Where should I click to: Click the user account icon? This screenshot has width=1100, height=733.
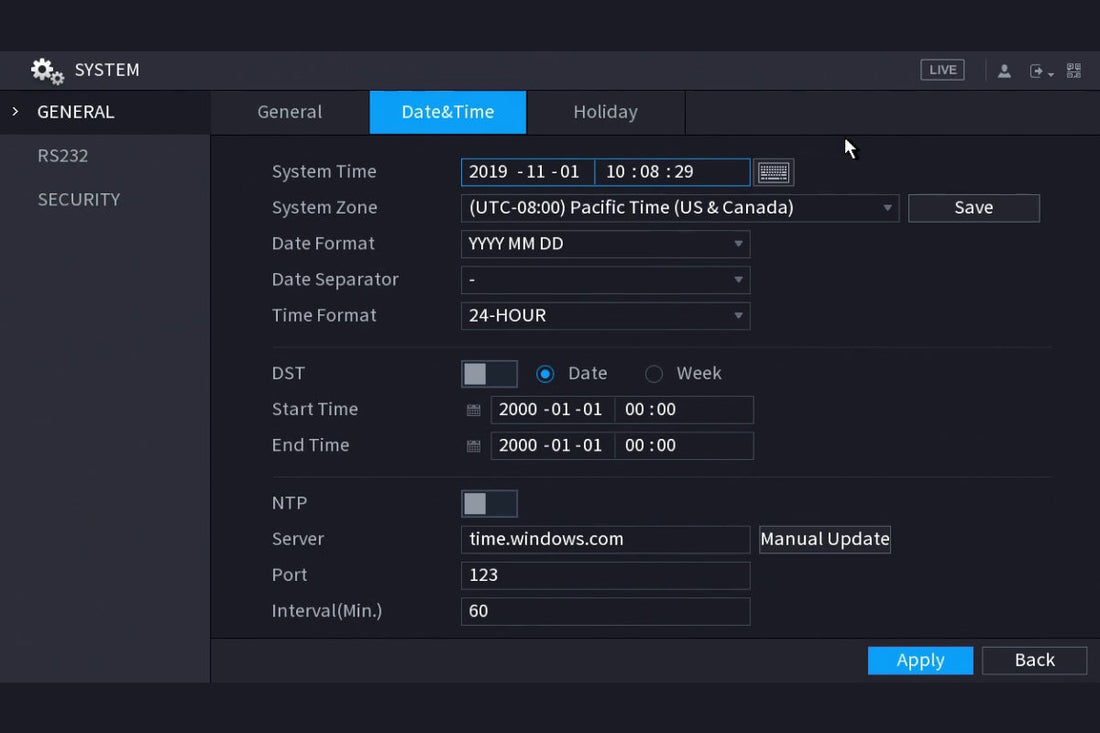coord(1004,70)
